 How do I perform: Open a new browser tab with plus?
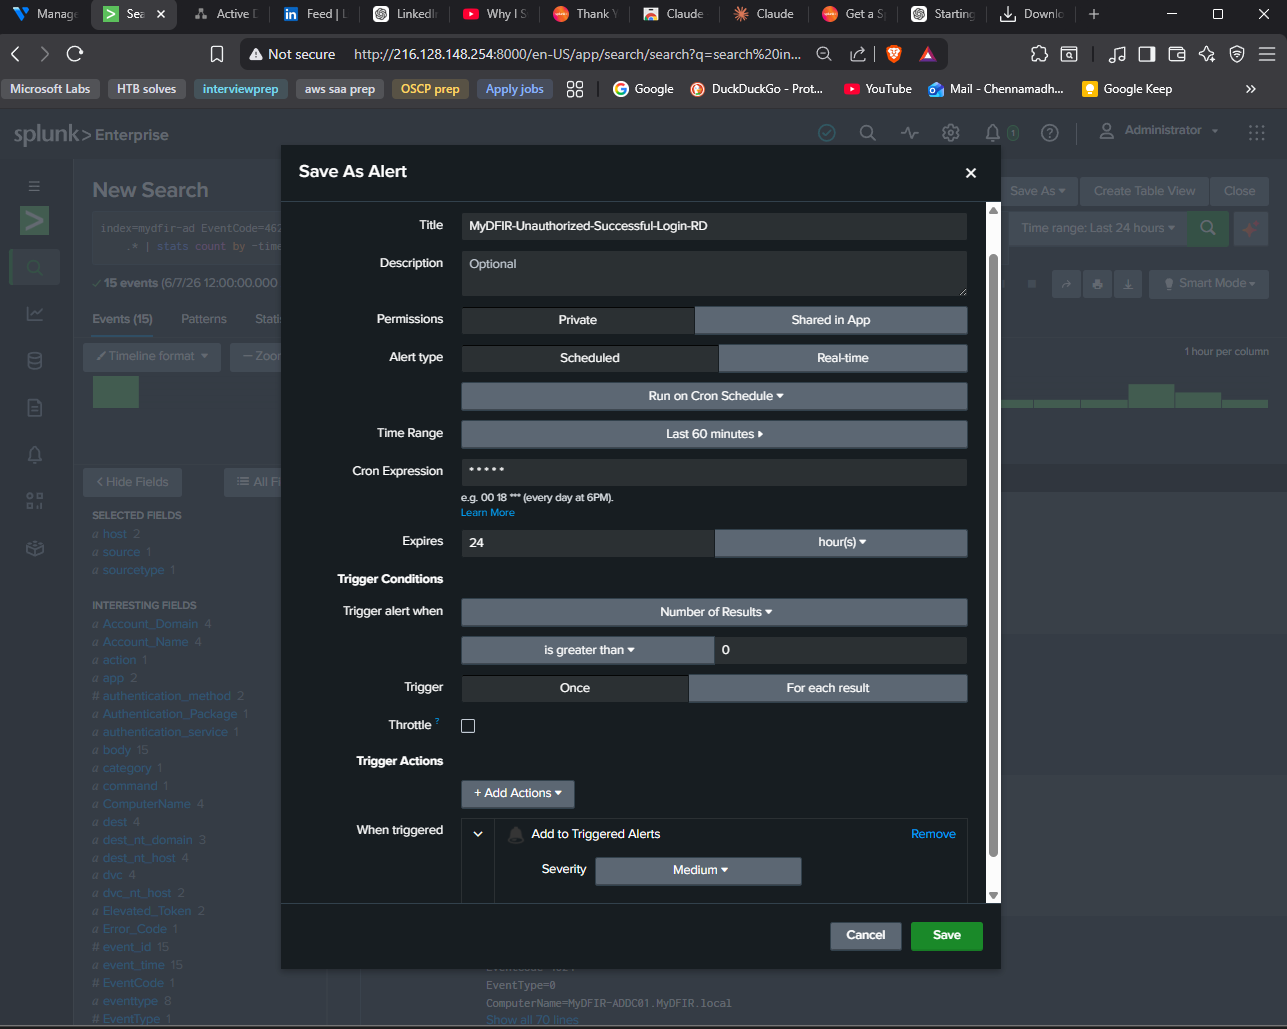pos(1094,14)
